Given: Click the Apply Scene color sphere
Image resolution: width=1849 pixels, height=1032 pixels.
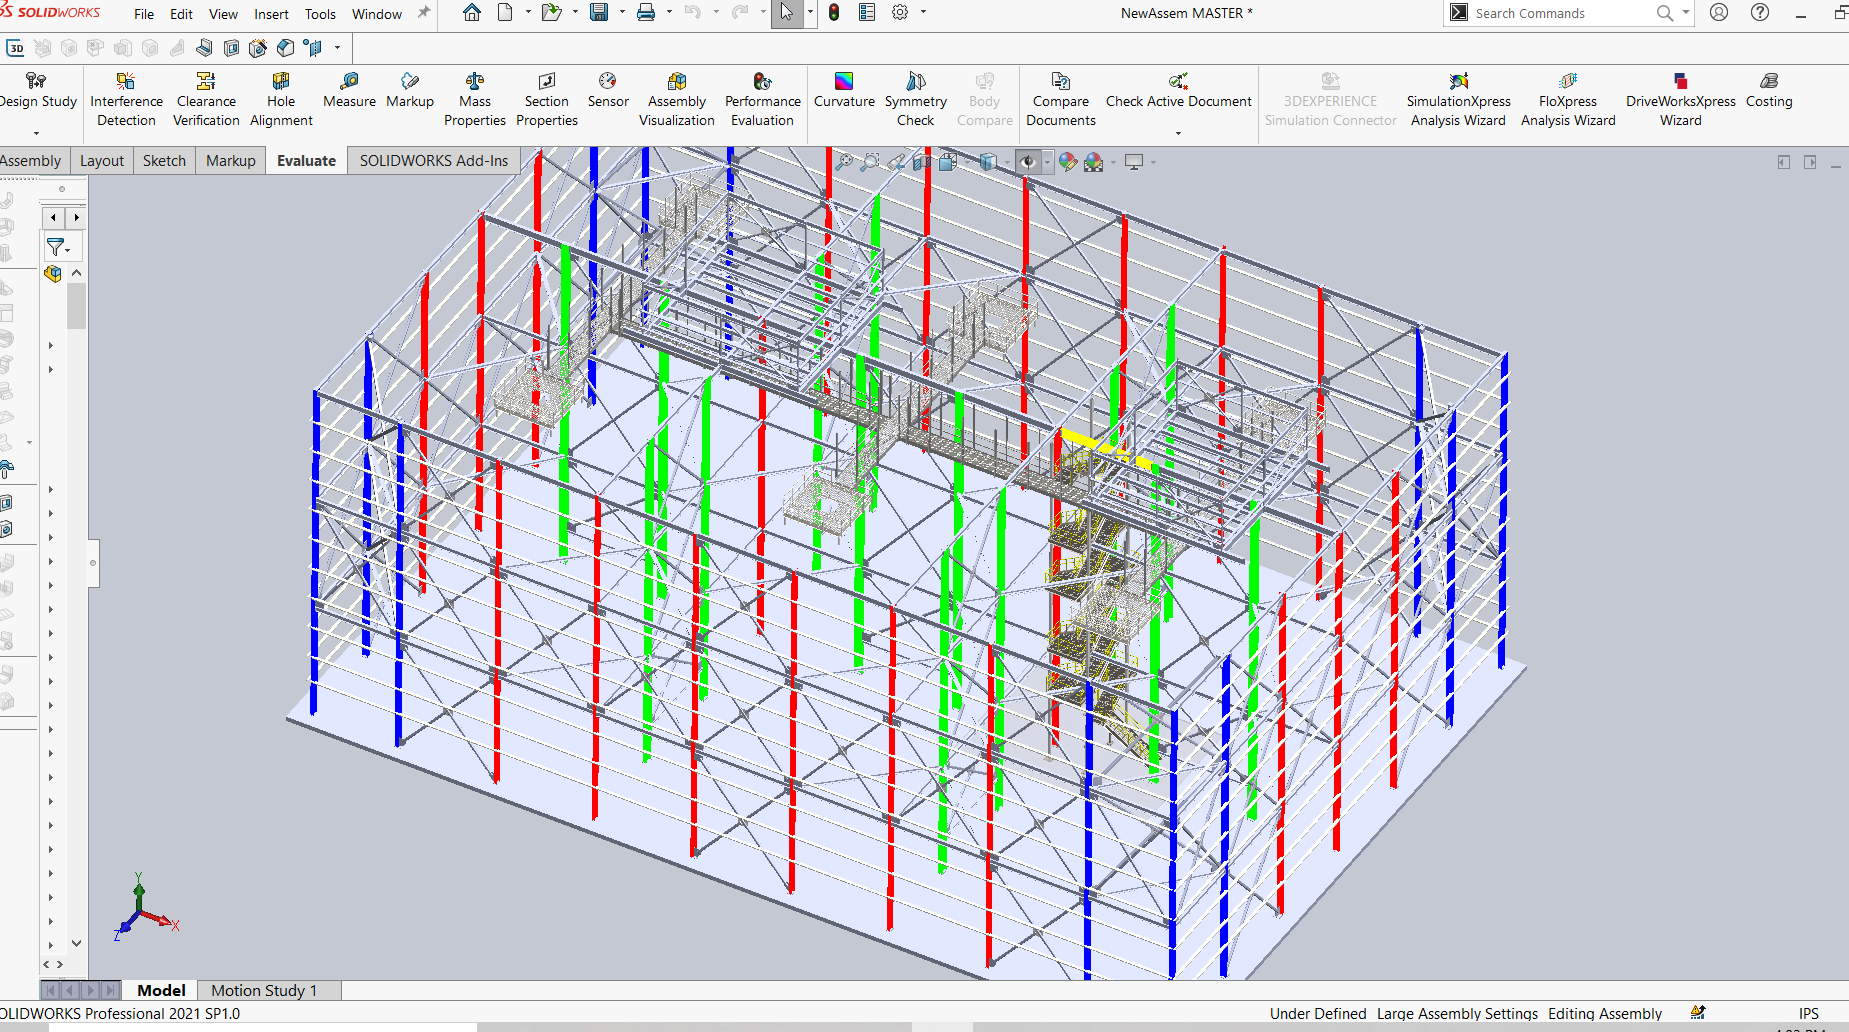Looking at the screenshot, I should pyautogui.click(x=1093, y=161).
